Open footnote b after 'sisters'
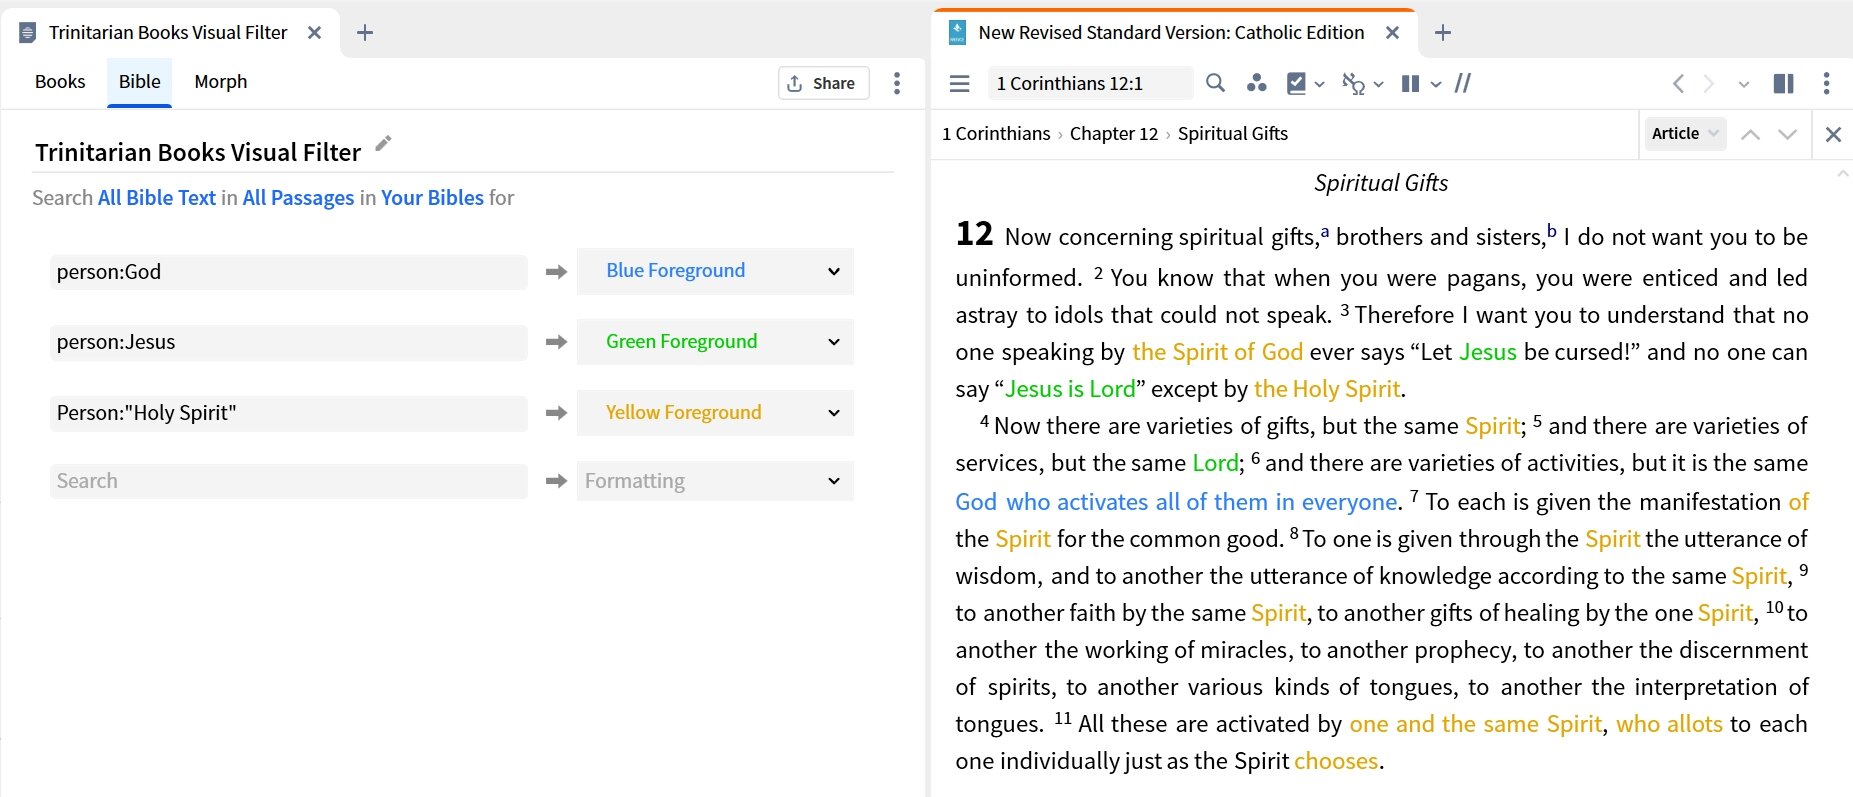The image size is (1853, 797). tap(1552, 230)
